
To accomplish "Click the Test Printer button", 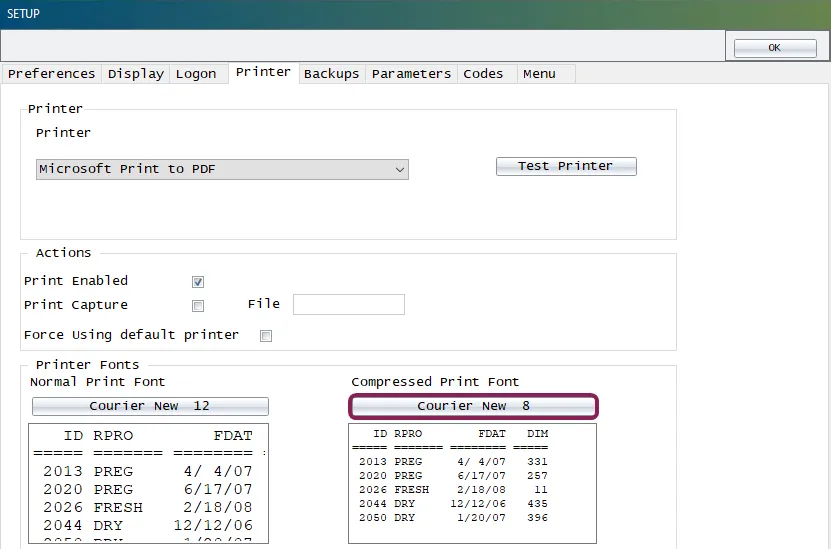I will 566,166.
